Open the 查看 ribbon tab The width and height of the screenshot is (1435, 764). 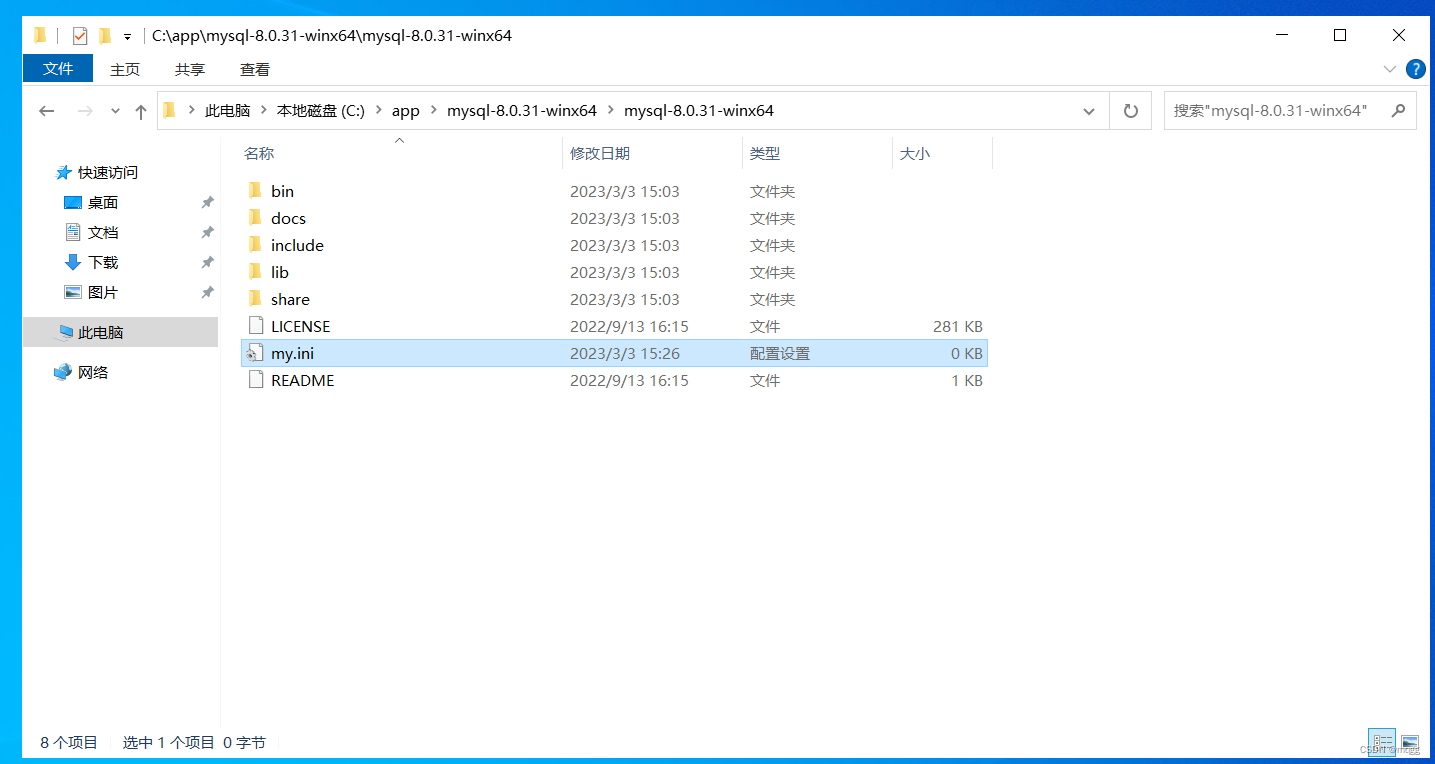click(x=255, y=69)
